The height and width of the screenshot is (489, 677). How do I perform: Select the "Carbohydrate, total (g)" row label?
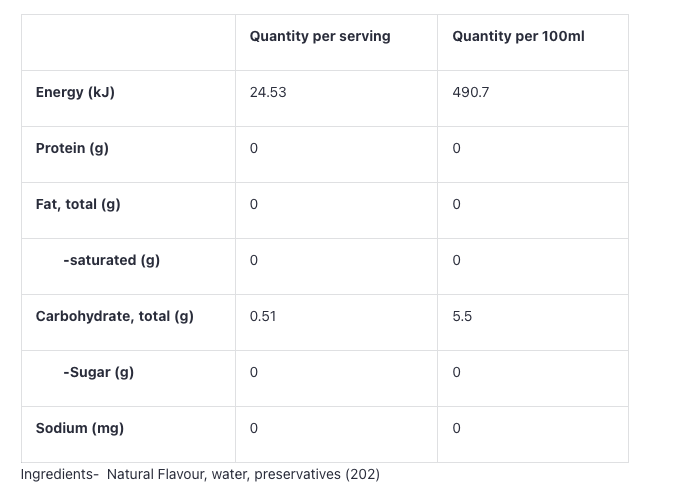tap(115, 316)
